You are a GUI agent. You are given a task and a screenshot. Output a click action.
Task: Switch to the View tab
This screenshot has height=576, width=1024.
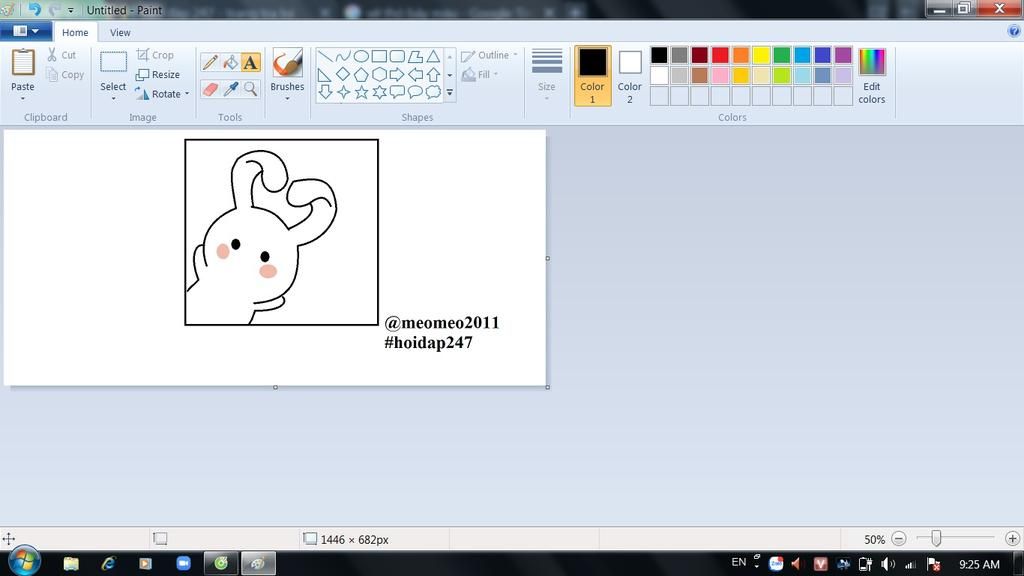[x=120, y=32]
